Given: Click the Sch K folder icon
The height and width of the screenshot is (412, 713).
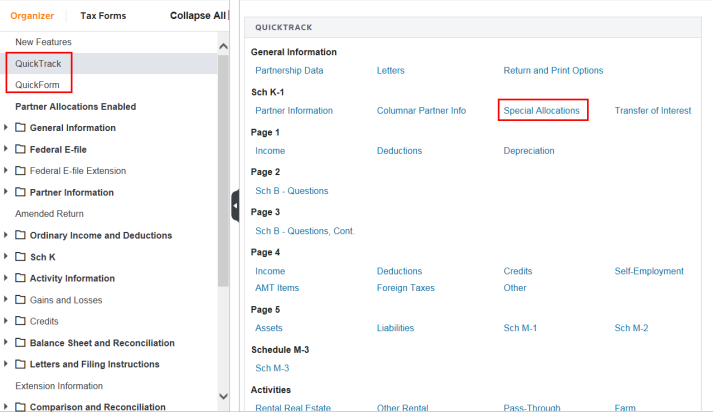Looking at the screenshot, I should coord(21,257).
